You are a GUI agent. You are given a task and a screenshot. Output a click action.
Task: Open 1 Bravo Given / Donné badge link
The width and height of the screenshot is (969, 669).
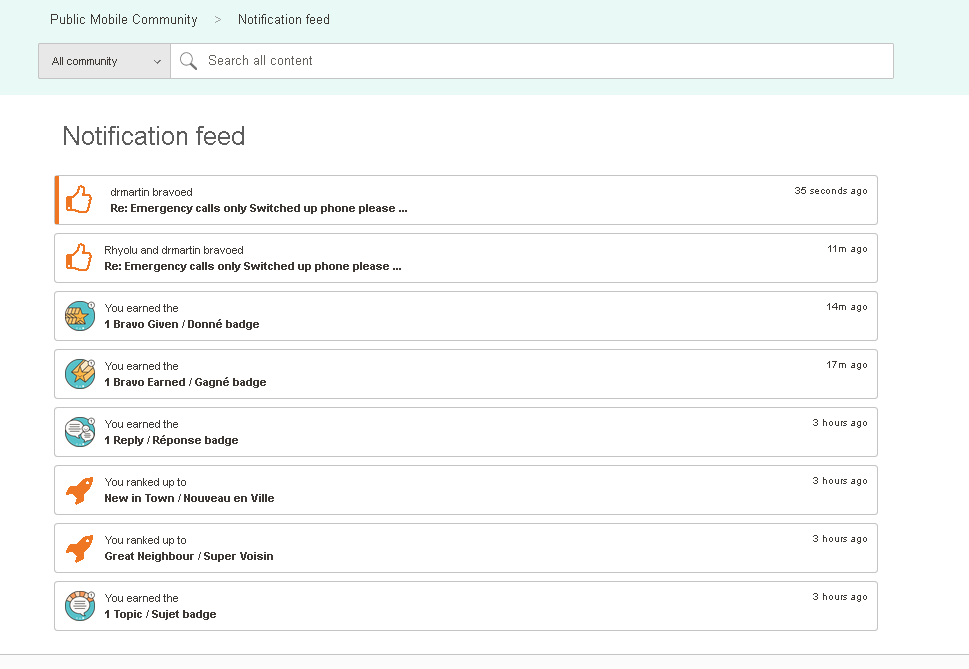pyautogui.click(x=181, y=325)
